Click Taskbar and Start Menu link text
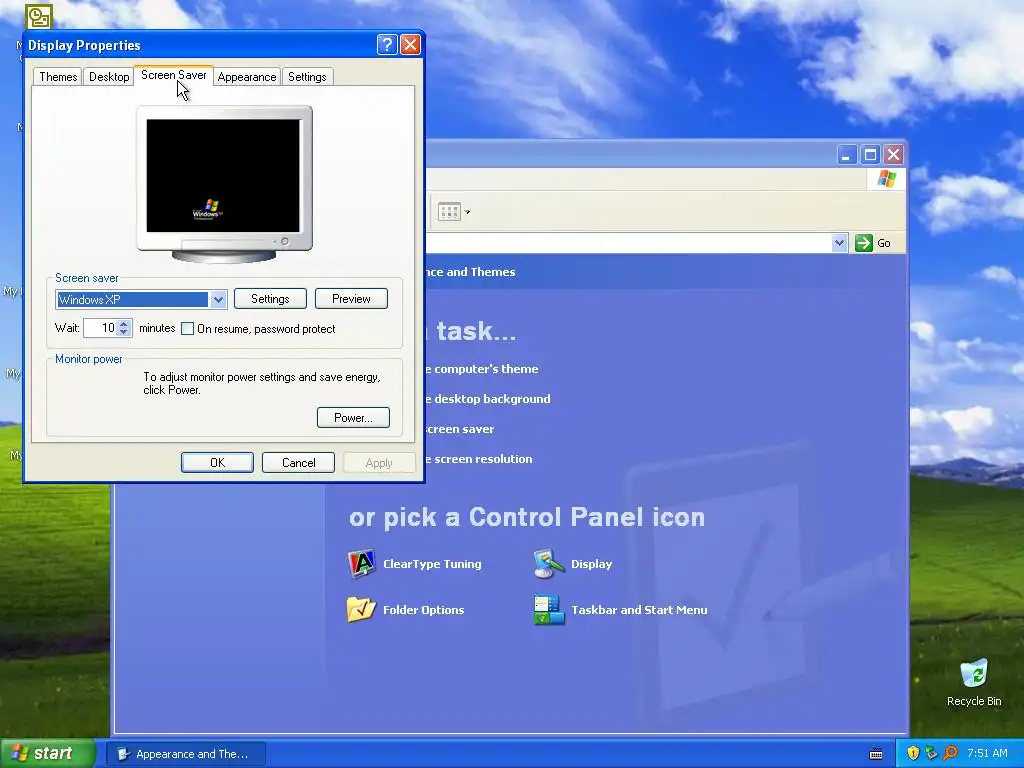This screenshot has width=1024, height=768. pos(639,609)
